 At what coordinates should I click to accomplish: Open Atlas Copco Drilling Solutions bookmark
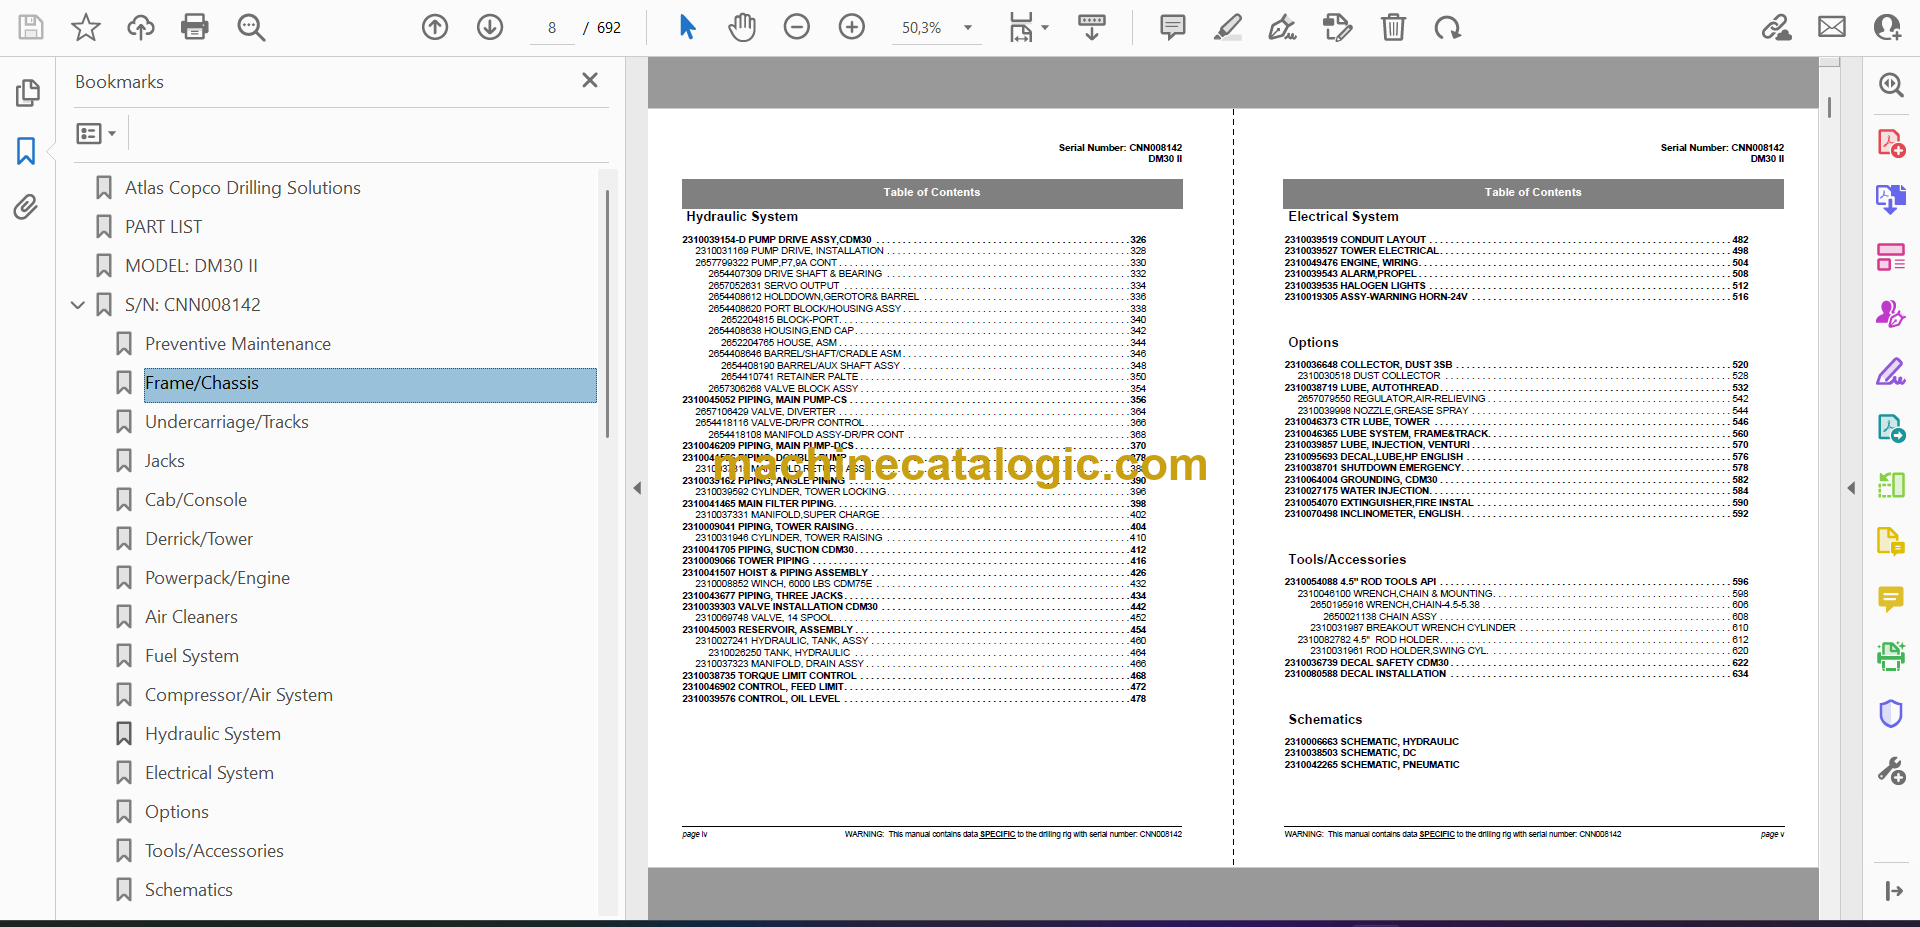tap(242, 188)
